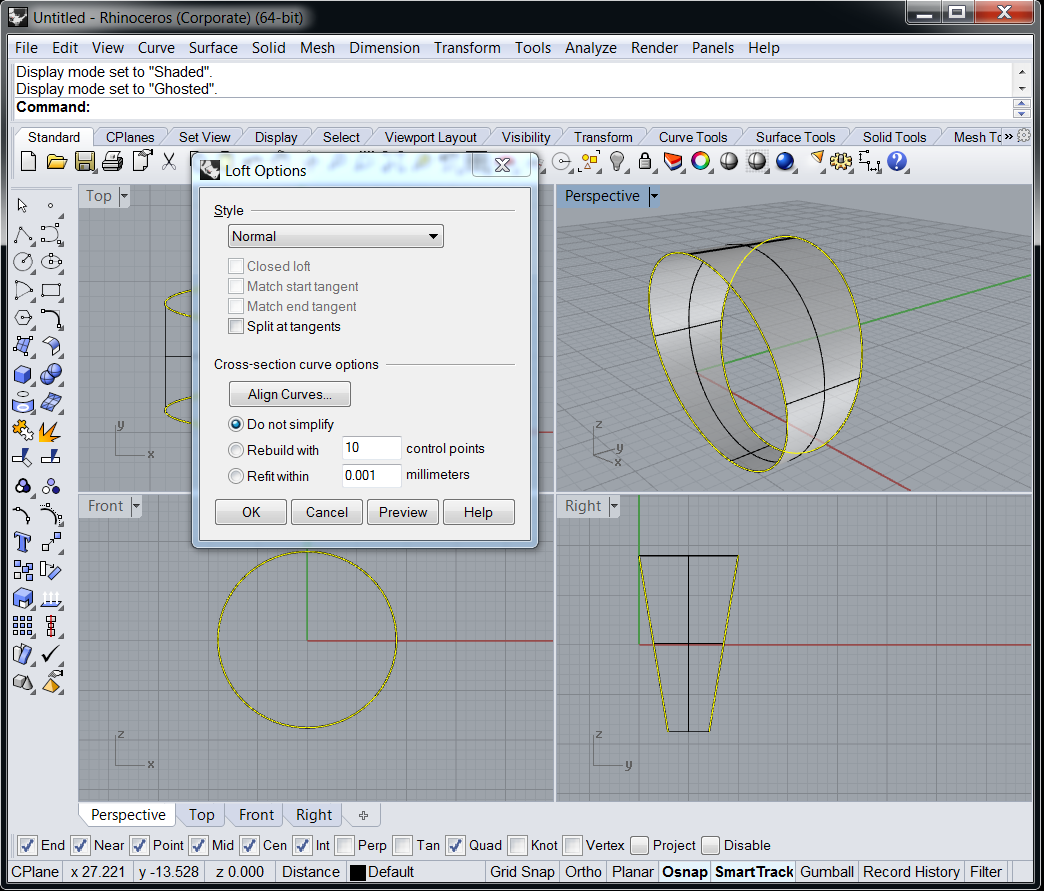The width and height of the screenshot is (1044, 891).
Task: Open the Perspective viewport menu arrow
Action: click(x=654, y=196)
